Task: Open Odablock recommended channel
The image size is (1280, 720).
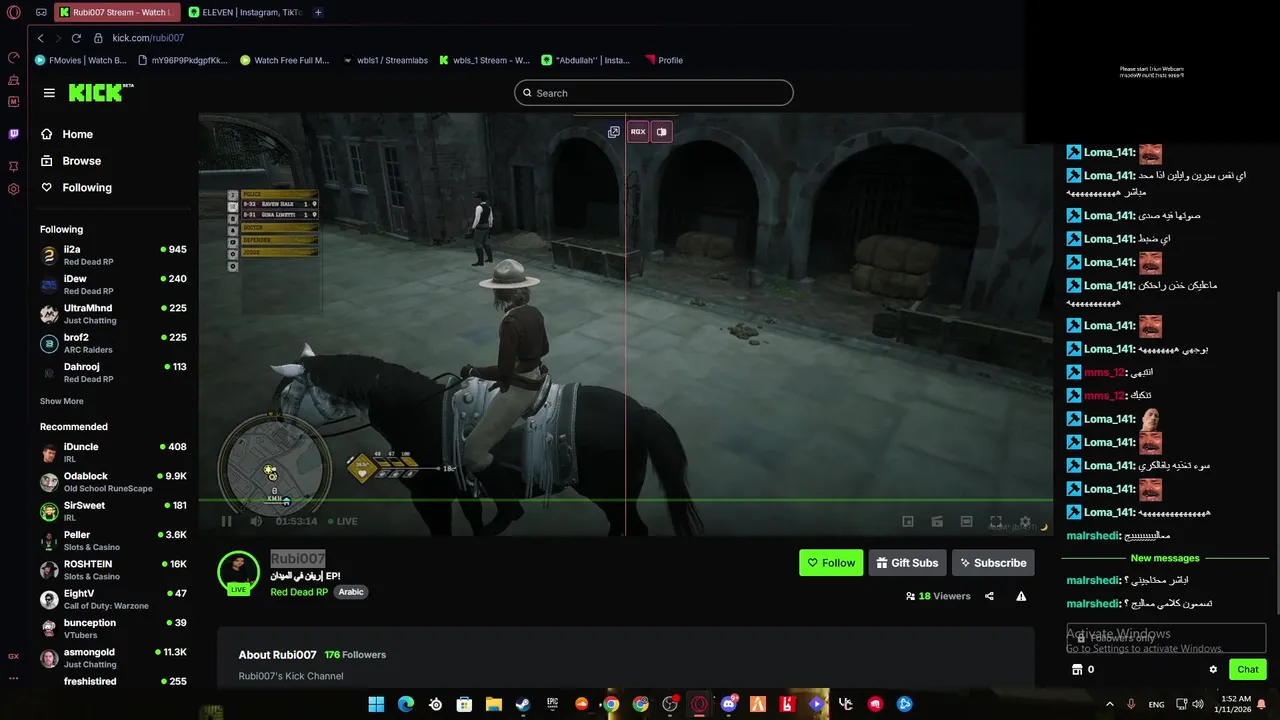Action: [x=113, y=482]
